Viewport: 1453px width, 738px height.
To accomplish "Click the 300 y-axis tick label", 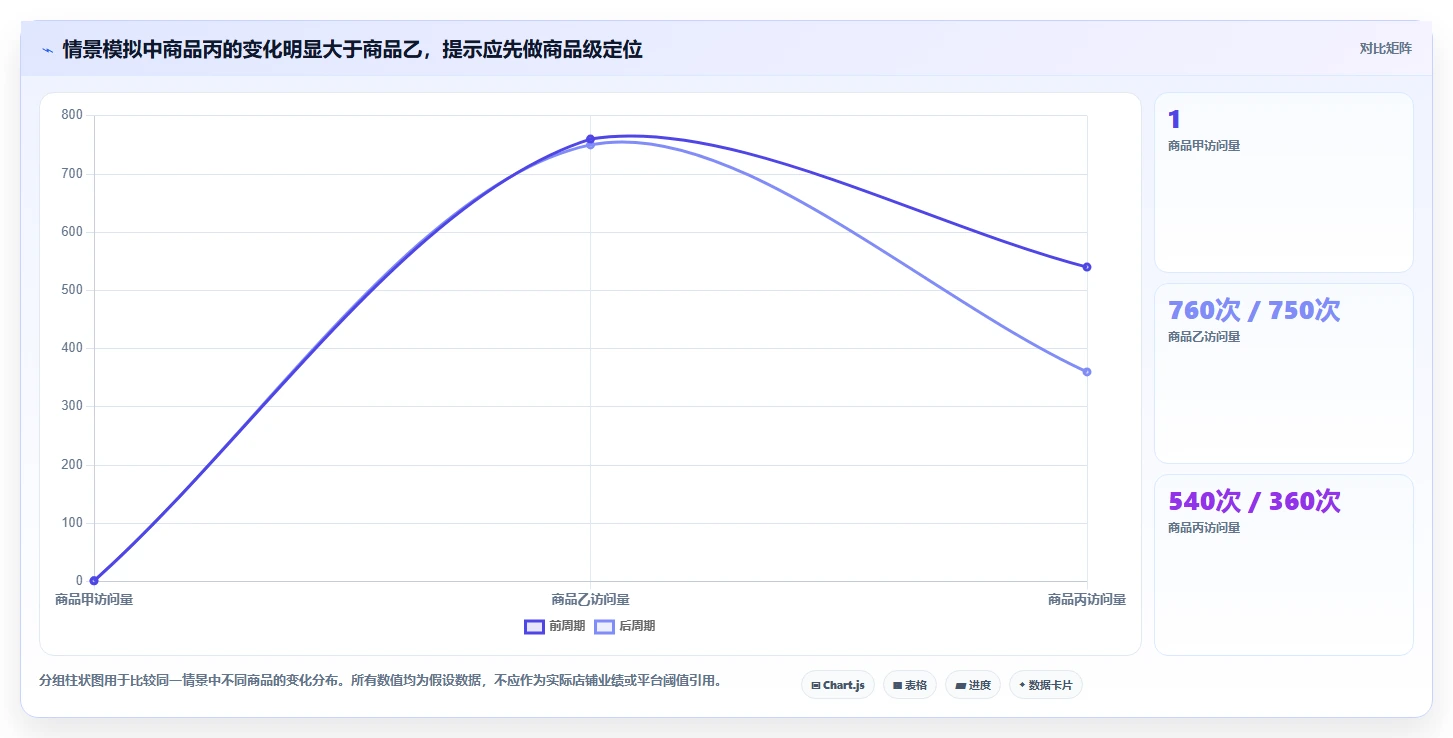I will [72, 406].
